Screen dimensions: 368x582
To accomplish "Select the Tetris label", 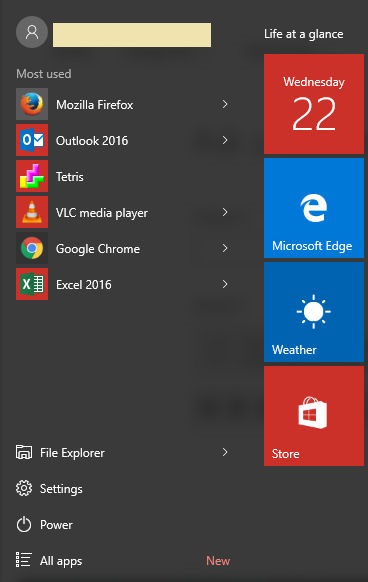I will (x=69, y=177).
